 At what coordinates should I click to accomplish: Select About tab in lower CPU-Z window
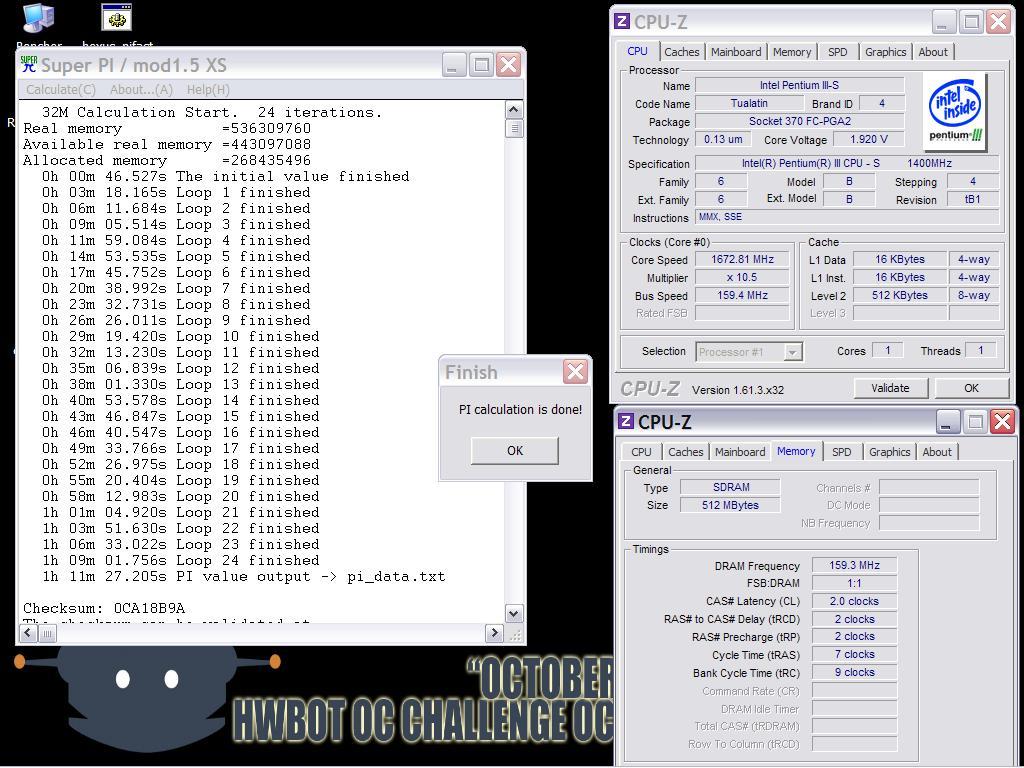coord(936,452)
